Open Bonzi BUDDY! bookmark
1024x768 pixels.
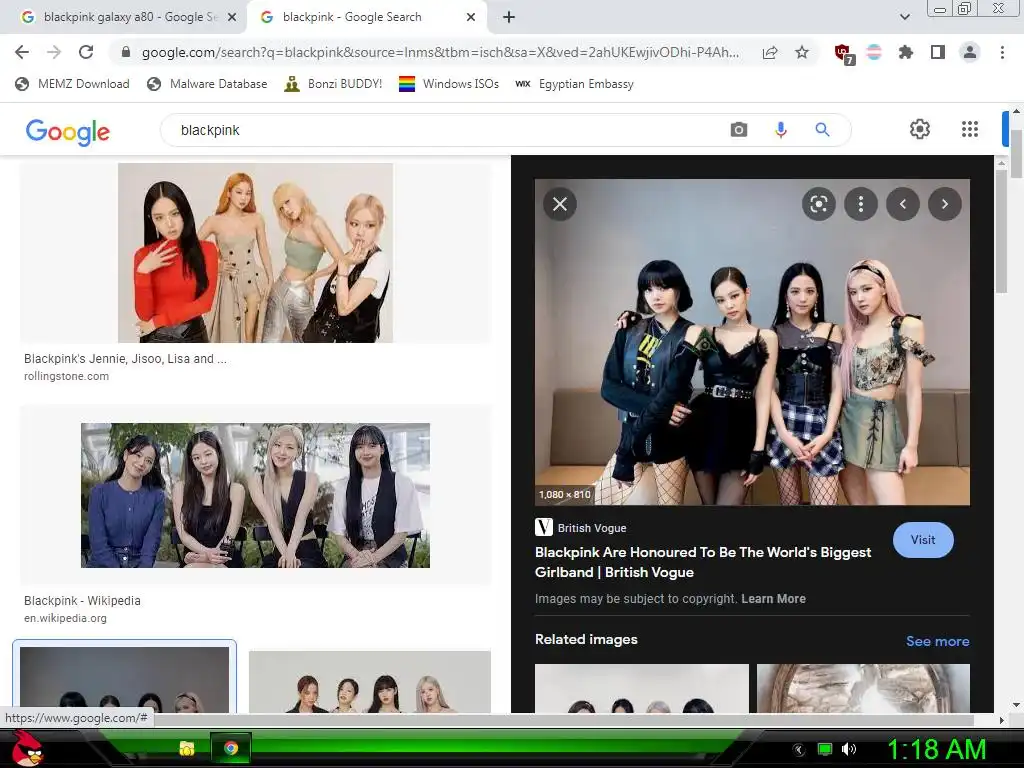333,84
